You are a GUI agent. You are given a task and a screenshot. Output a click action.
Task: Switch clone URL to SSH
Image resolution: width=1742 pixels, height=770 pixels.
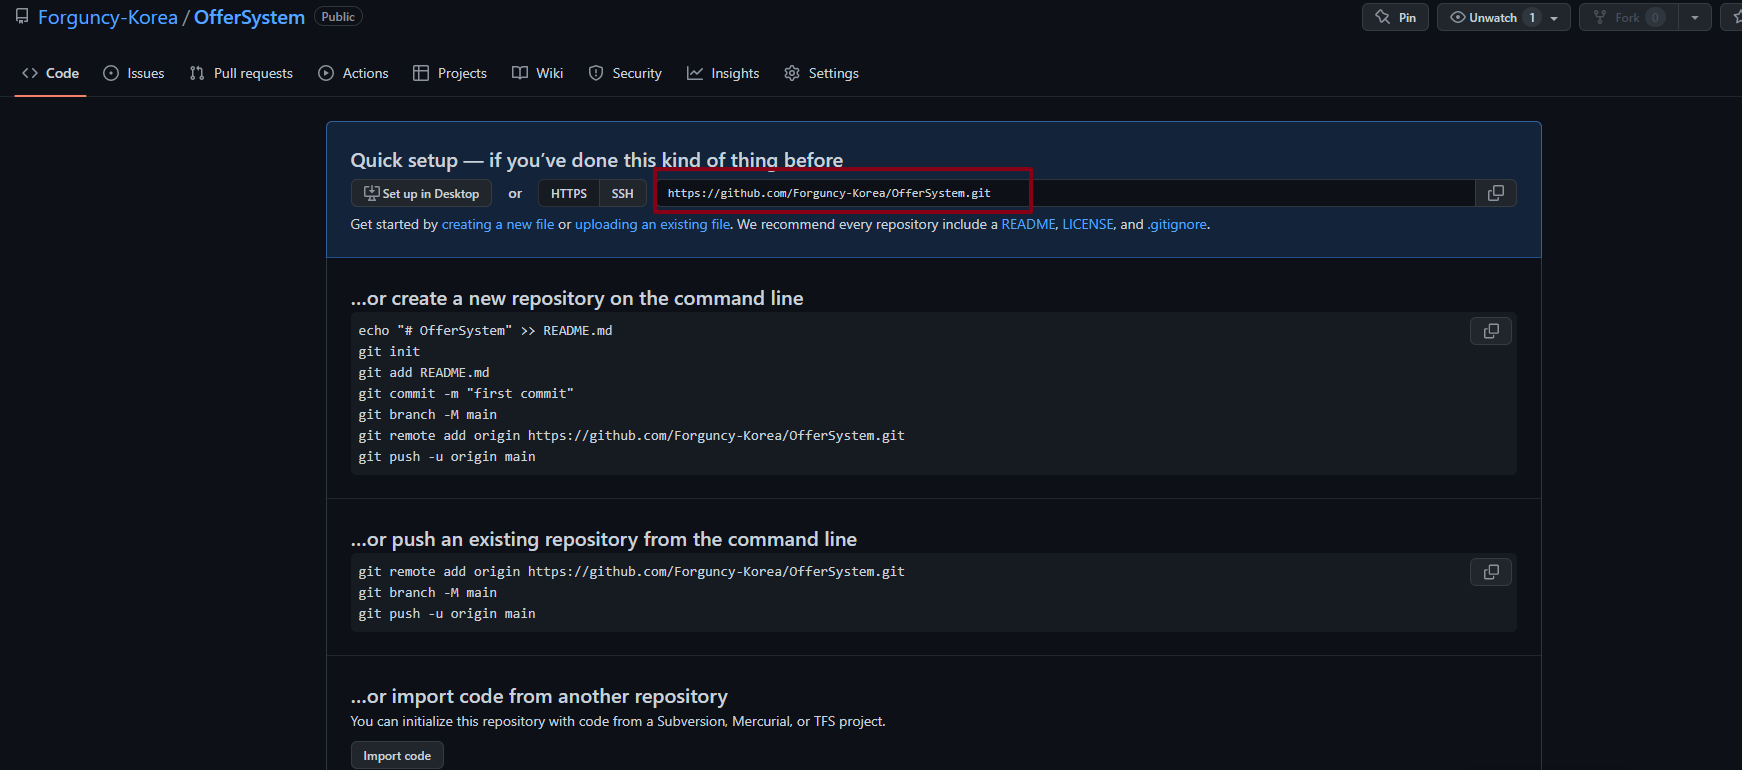click(x=622, y=193)
